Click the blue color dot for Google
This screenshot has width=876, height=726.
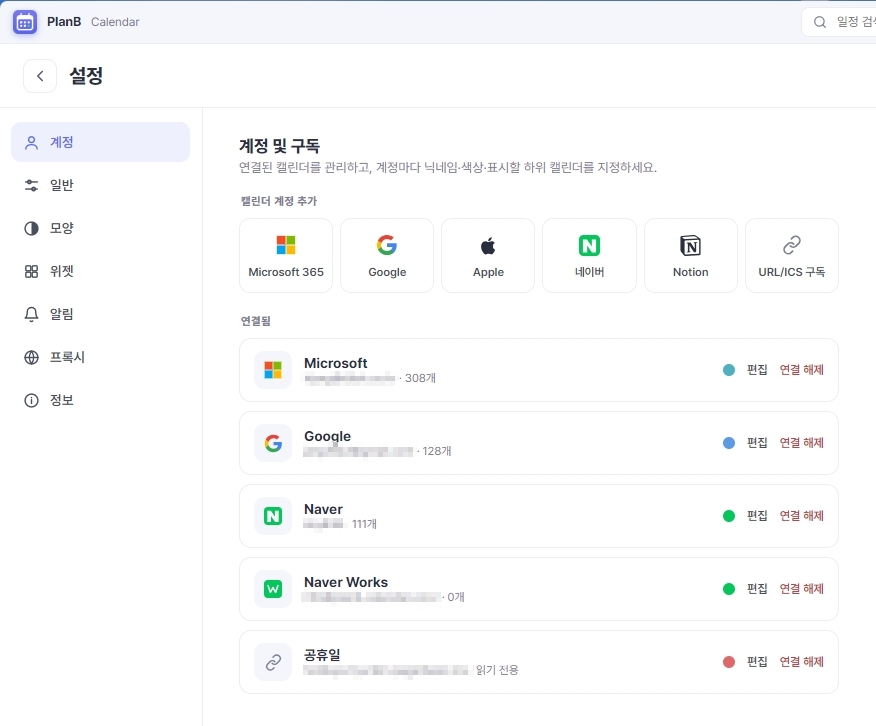click(x=729, y=443)
